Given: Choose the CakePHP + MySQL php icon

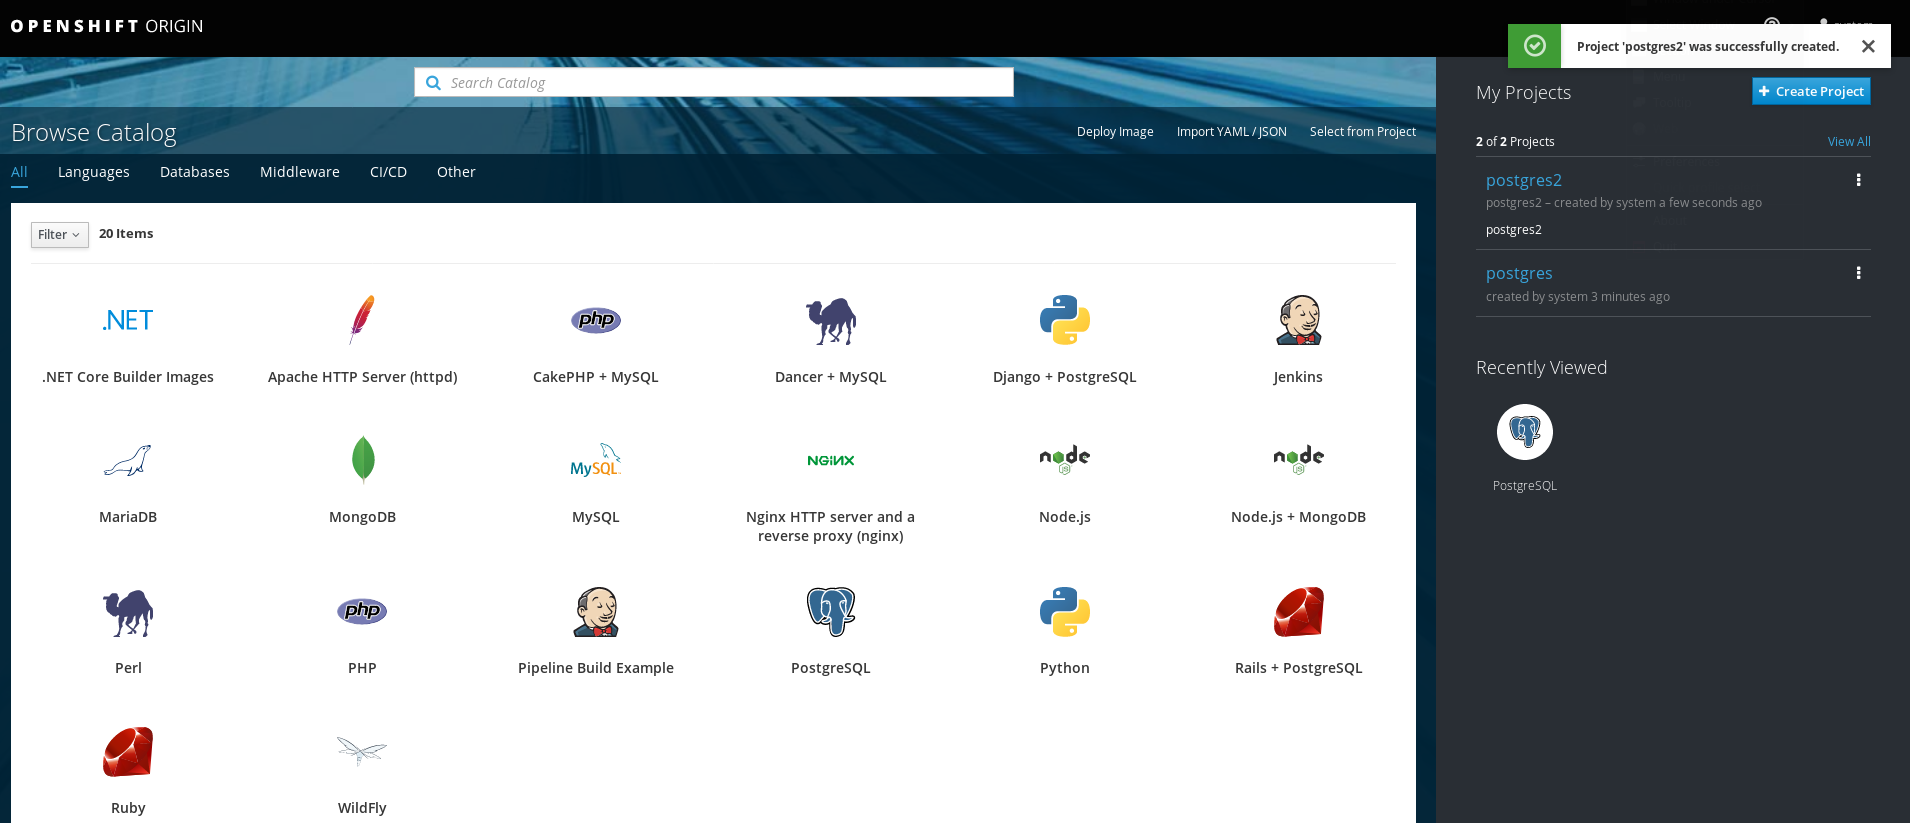Looking at the screenshot, I should (596, 320).
